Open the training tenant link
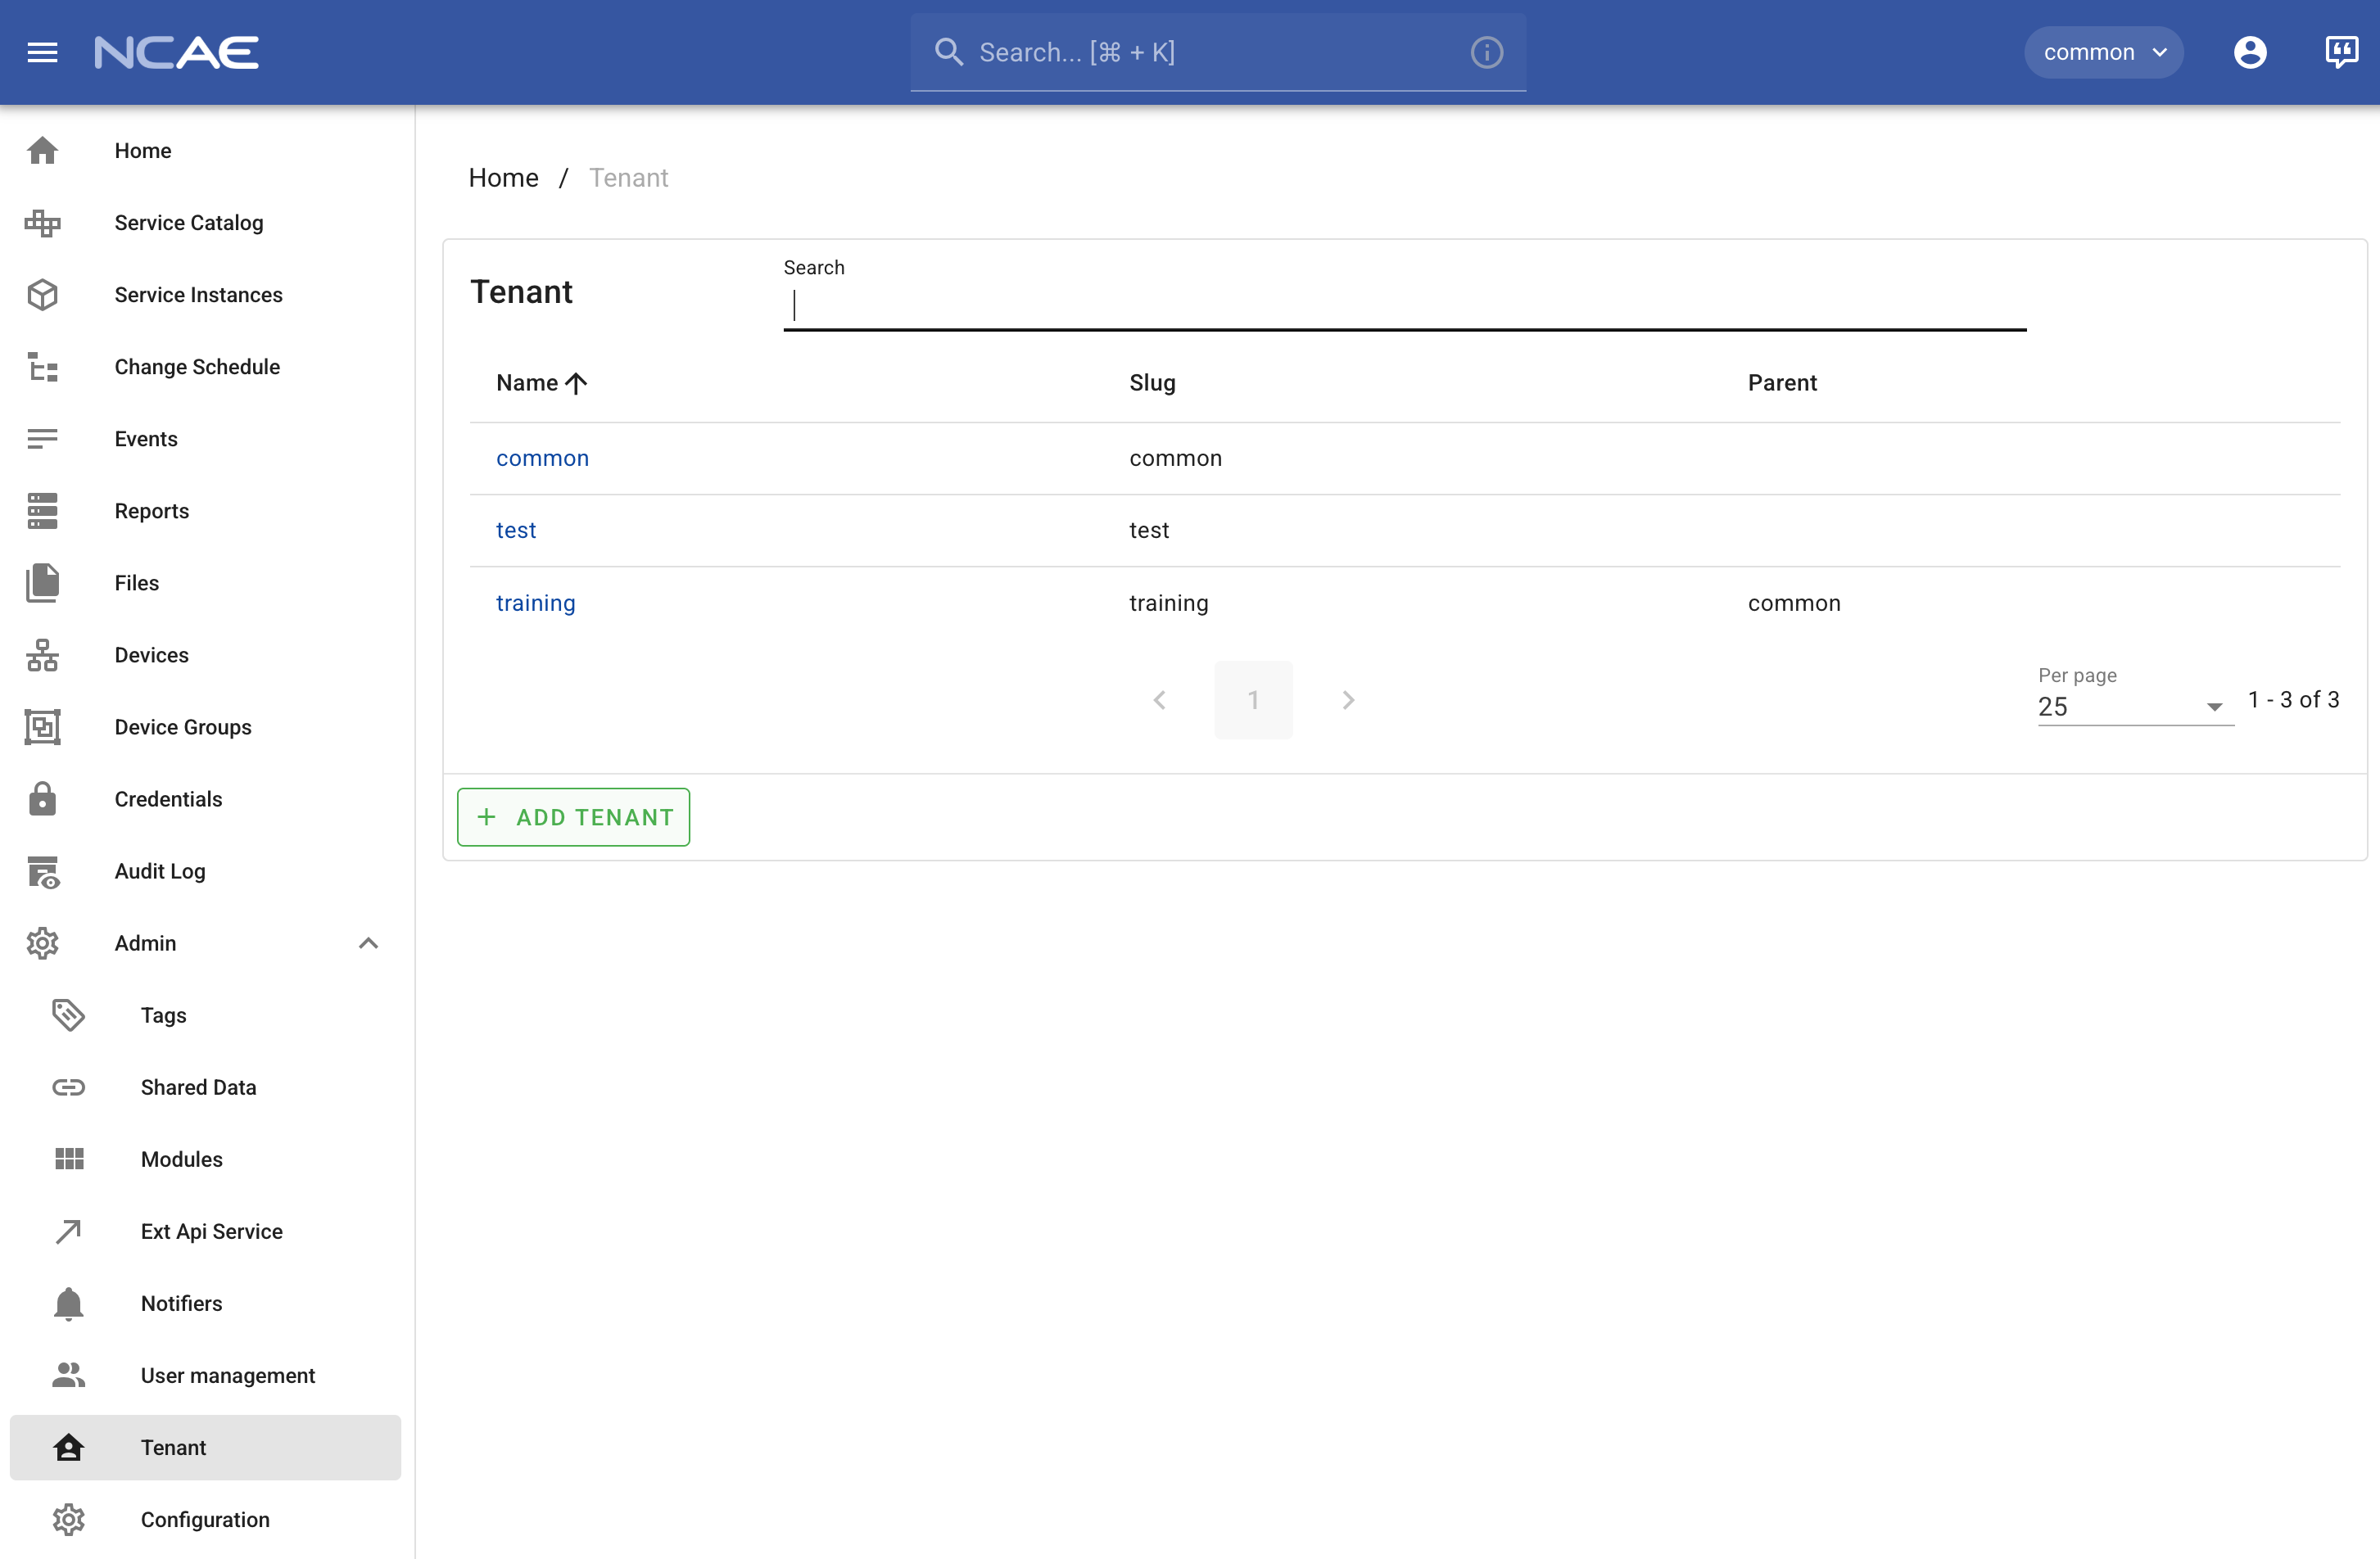 click(535, 603)
